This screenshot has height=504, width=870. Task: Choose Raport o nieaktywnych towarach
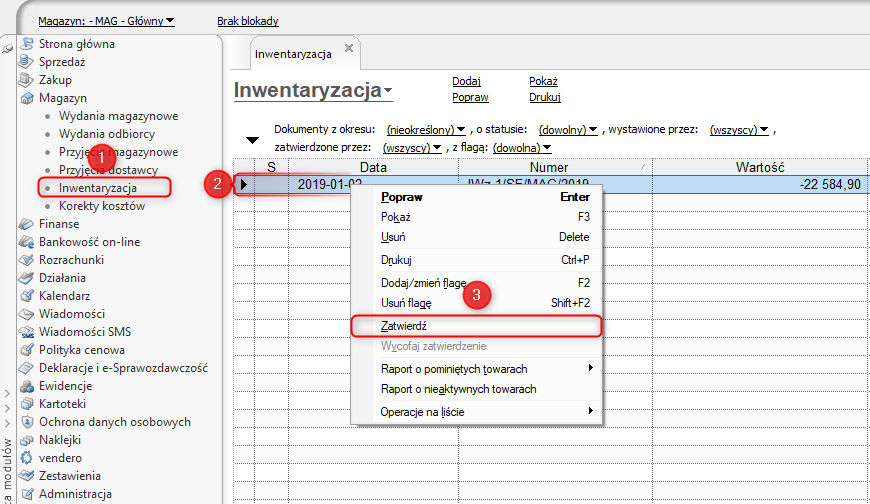point(477,389)
